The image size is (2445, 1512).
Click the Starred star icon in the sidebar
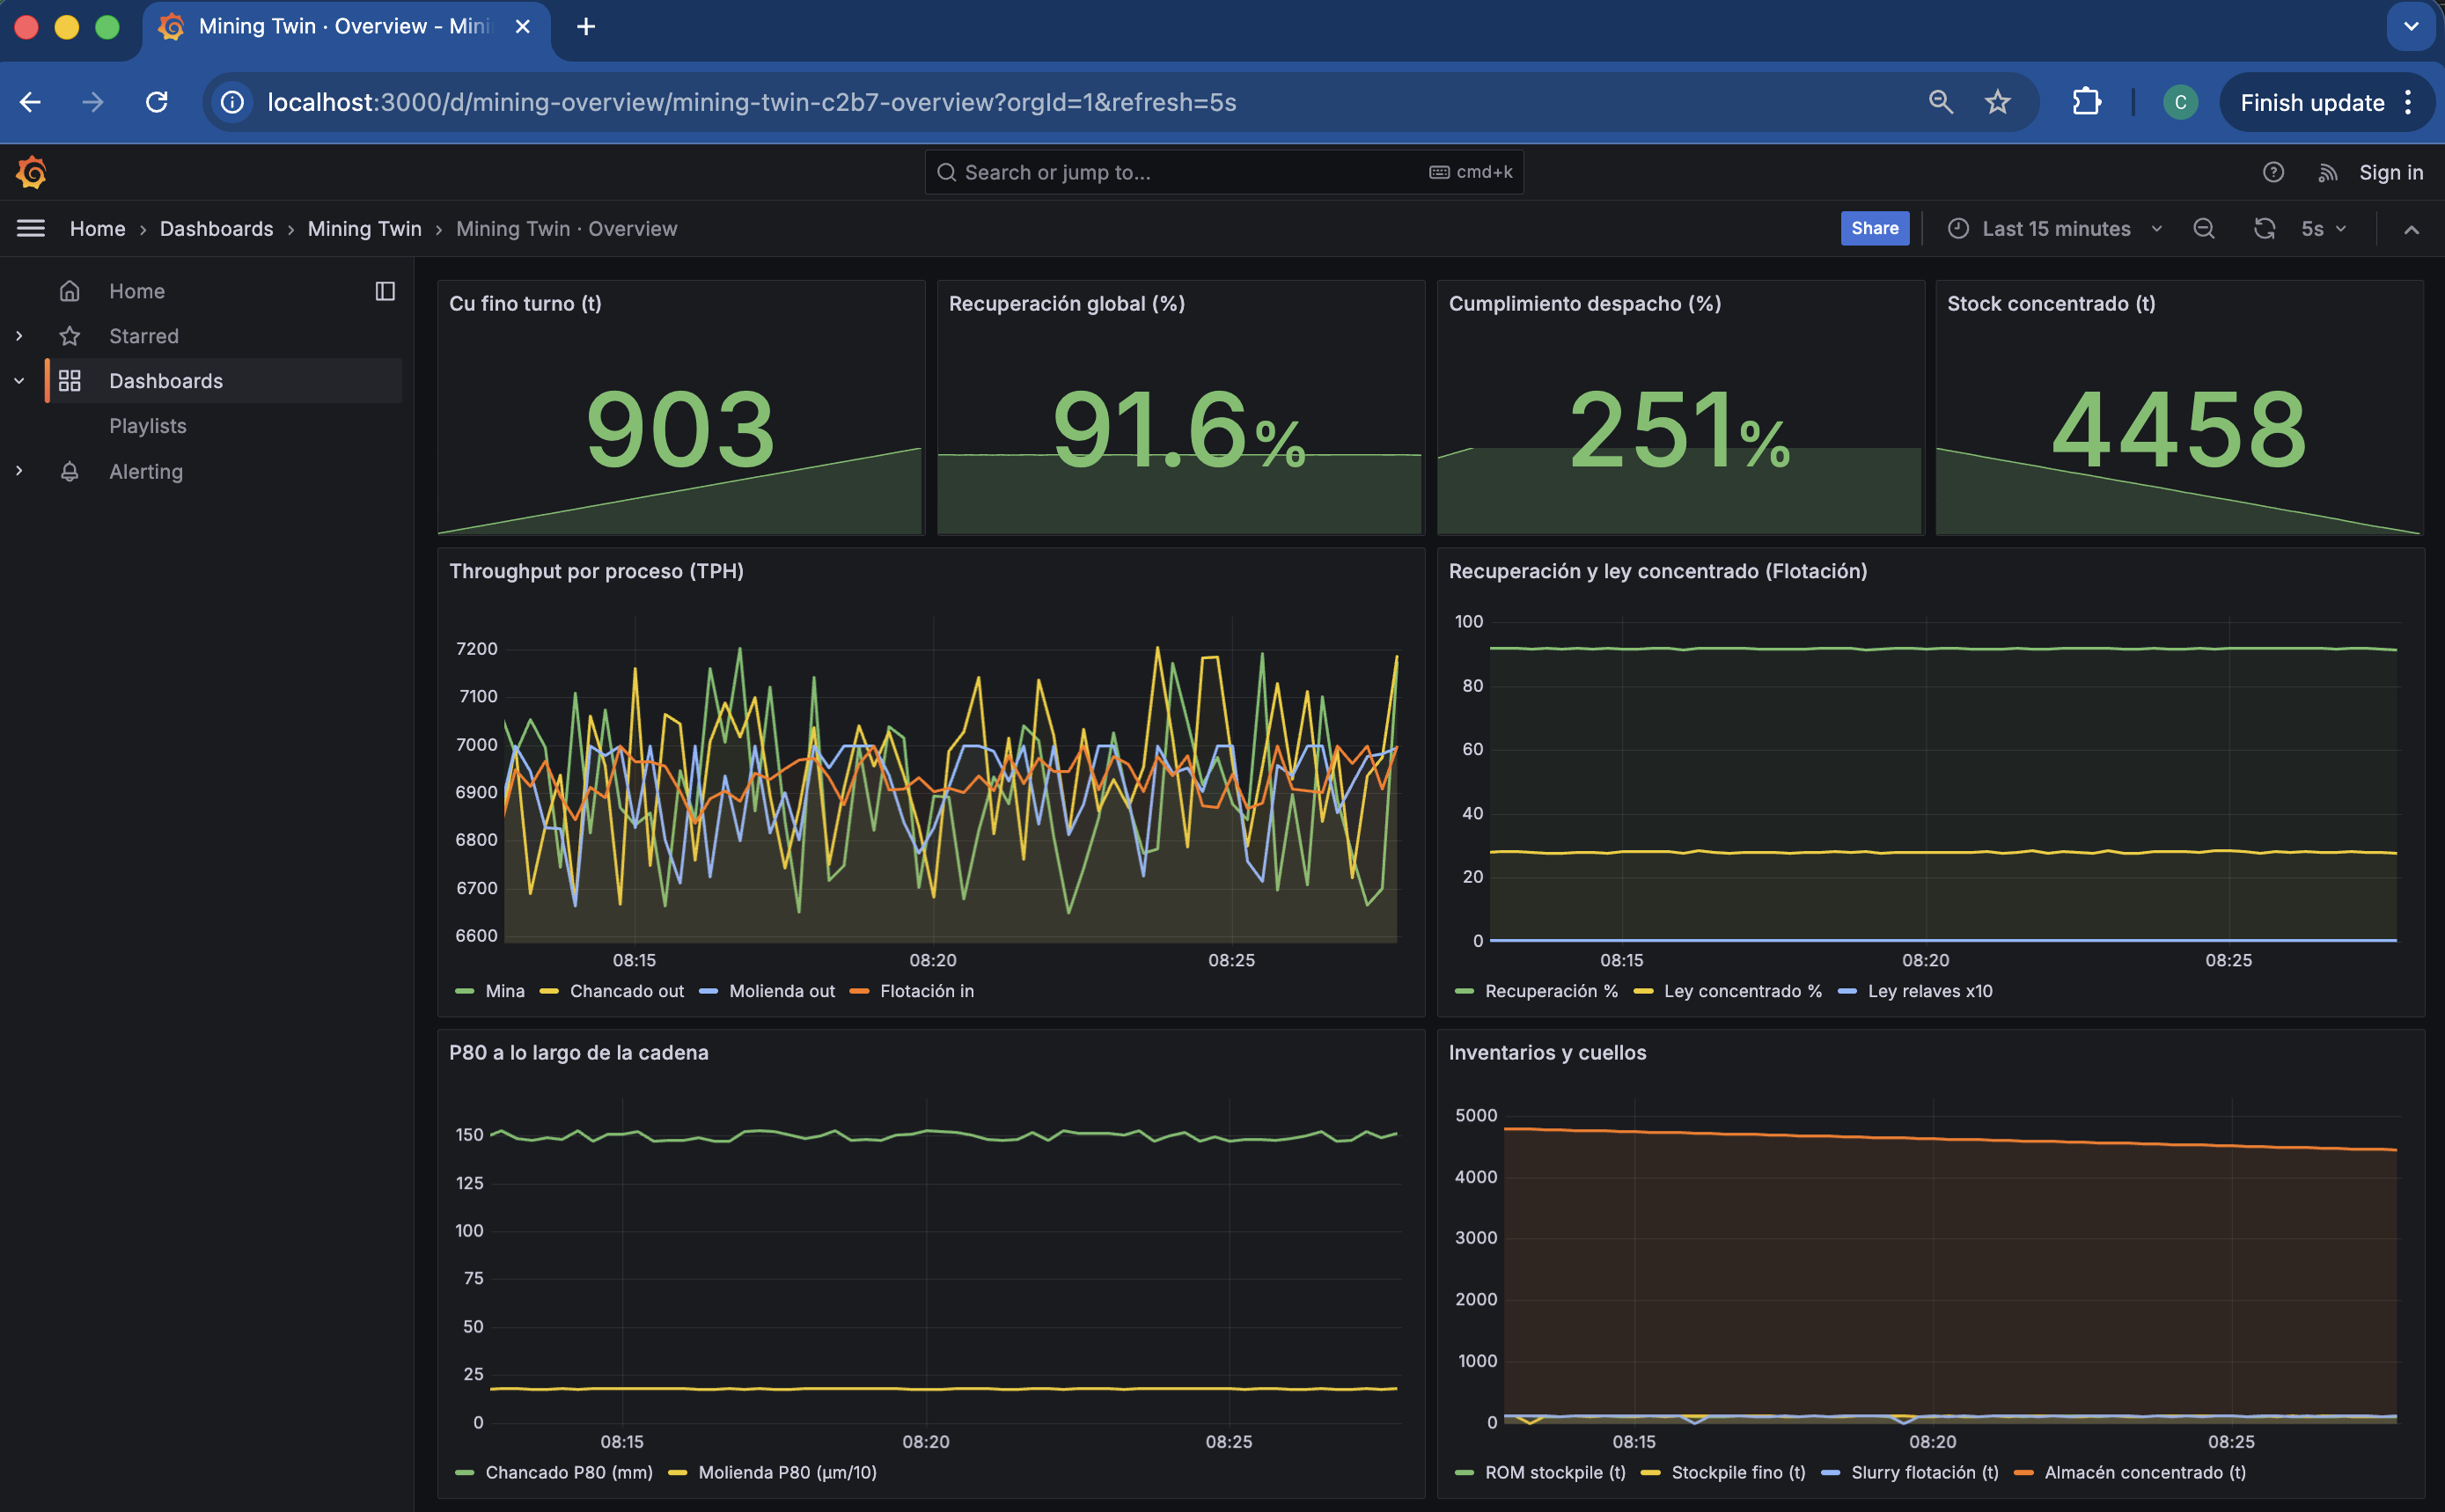[69, 336]
